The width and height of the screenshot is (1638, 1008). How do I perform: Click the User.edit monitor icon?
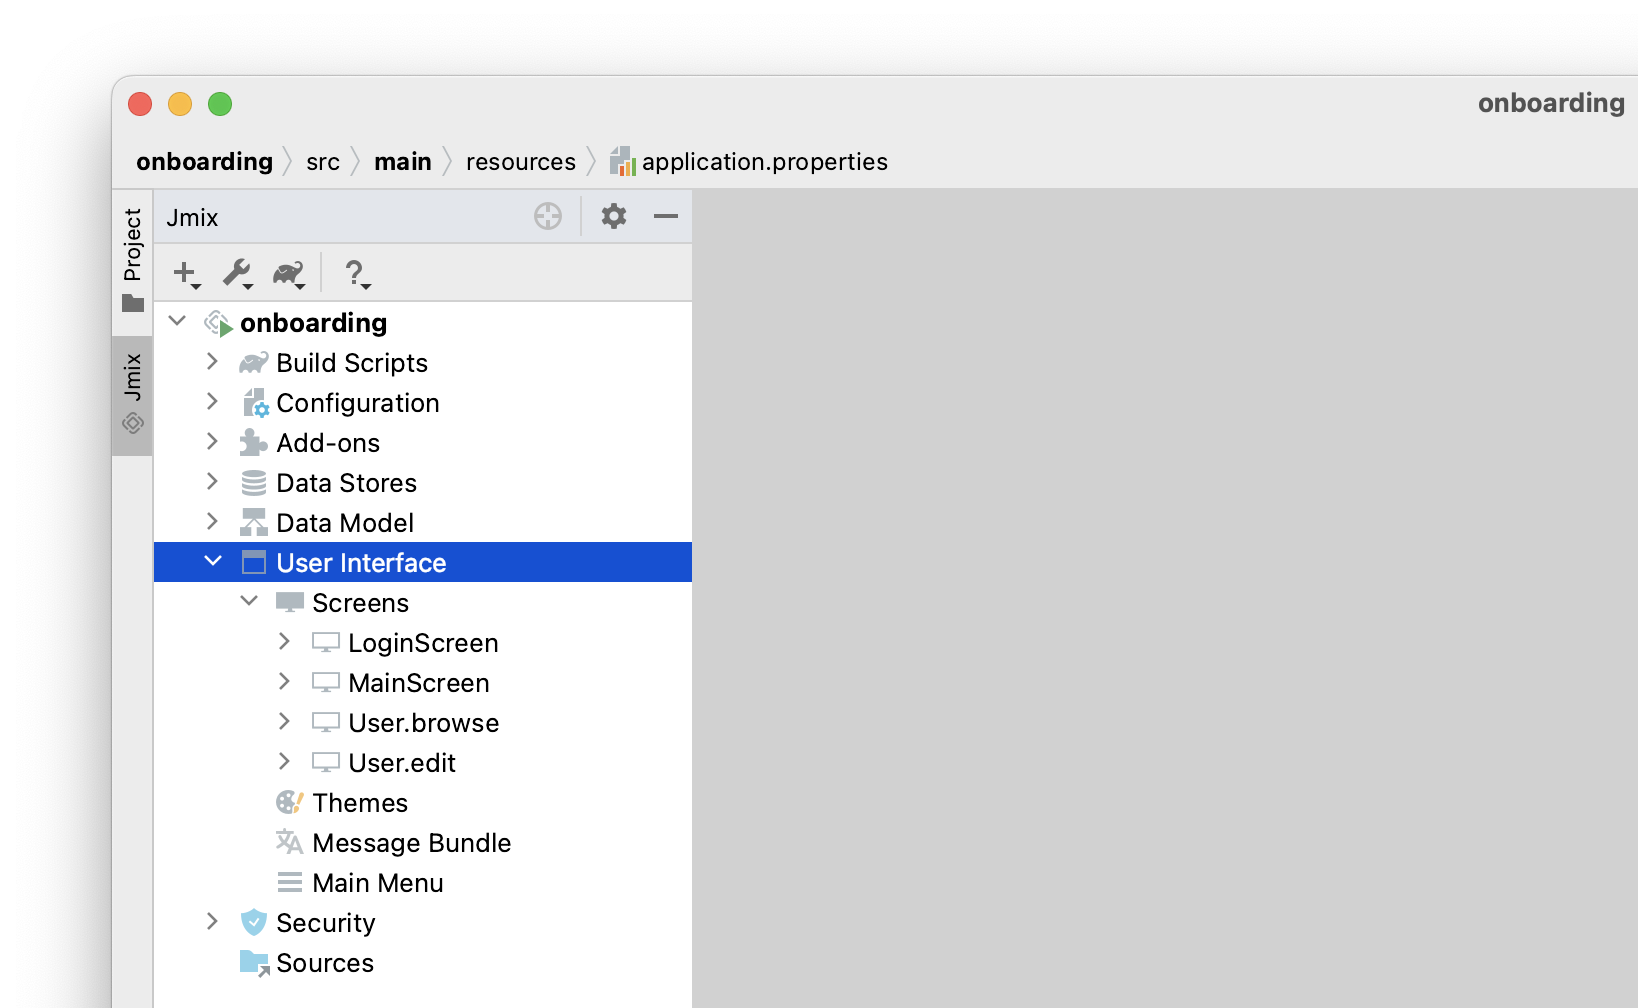(326, 762)
